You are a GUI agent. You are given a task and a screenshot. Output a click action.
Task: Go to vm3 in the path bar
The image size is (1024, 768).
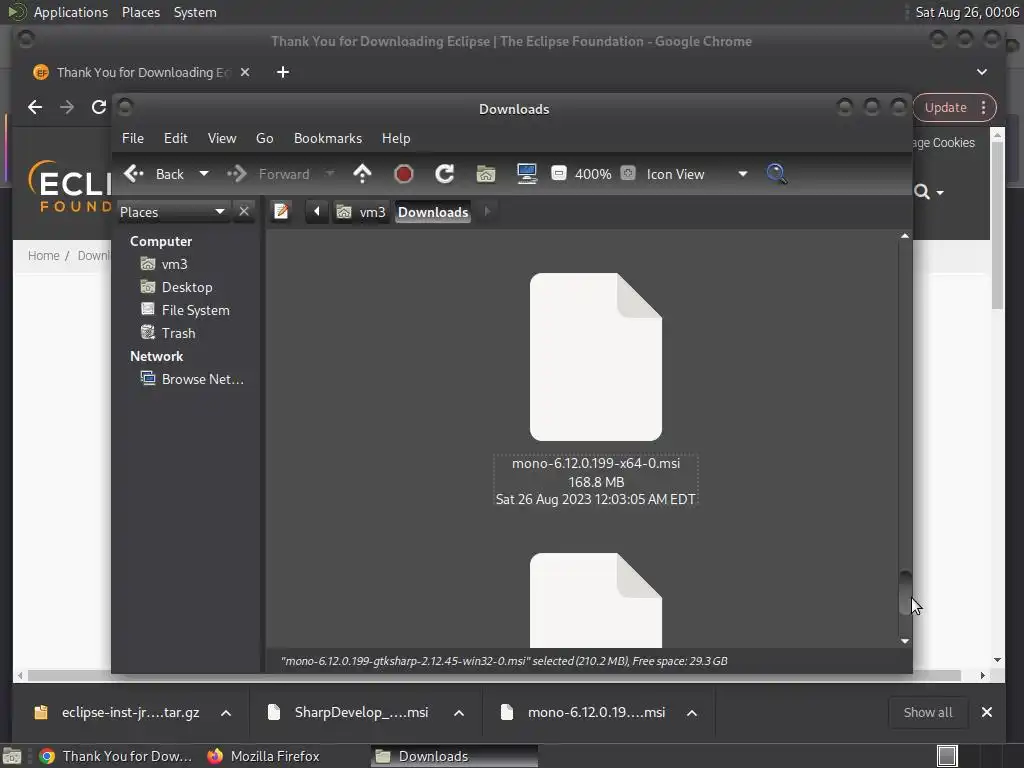coord(361,212)
